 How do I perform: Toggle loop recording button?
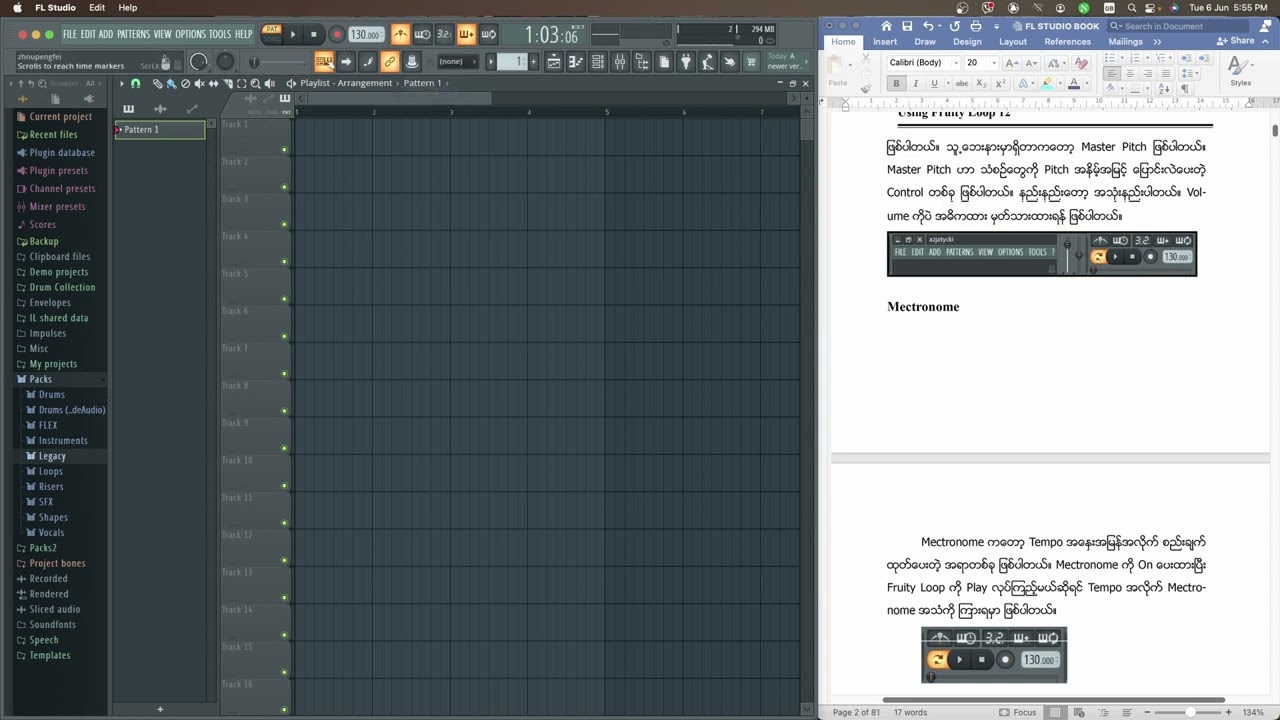point(489,34)
